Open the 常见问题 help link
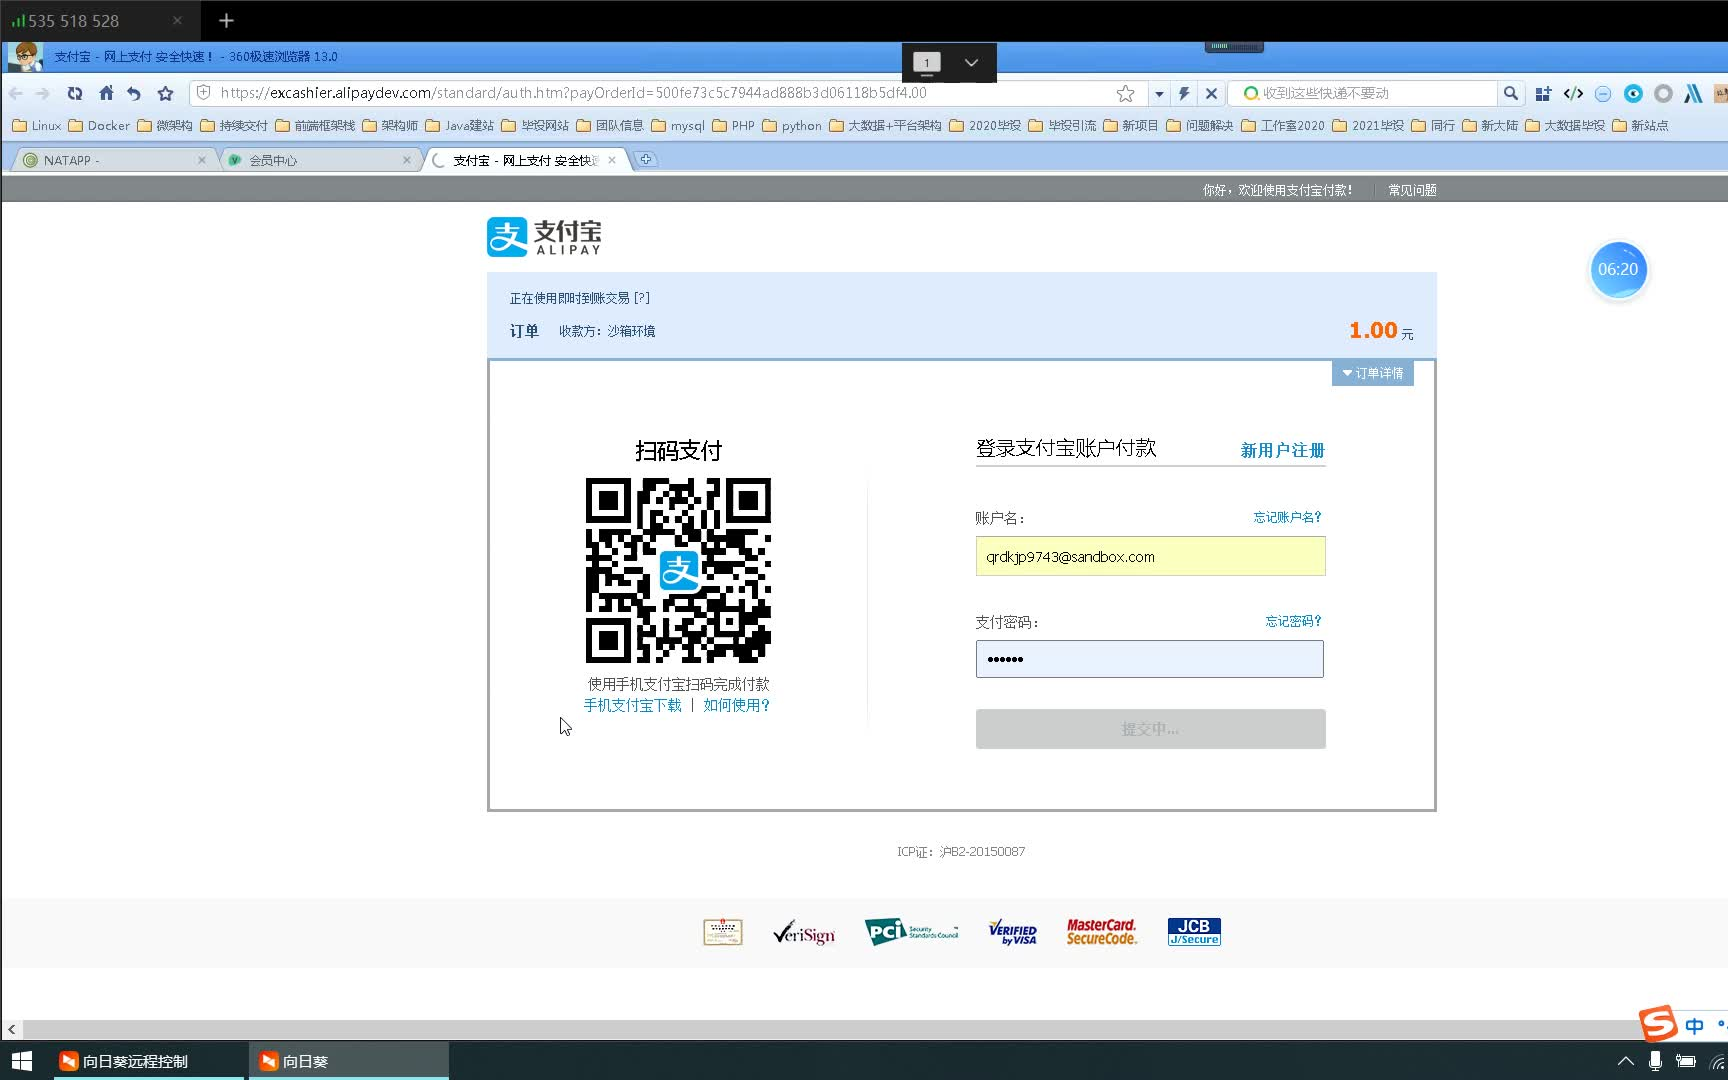 1412,190
